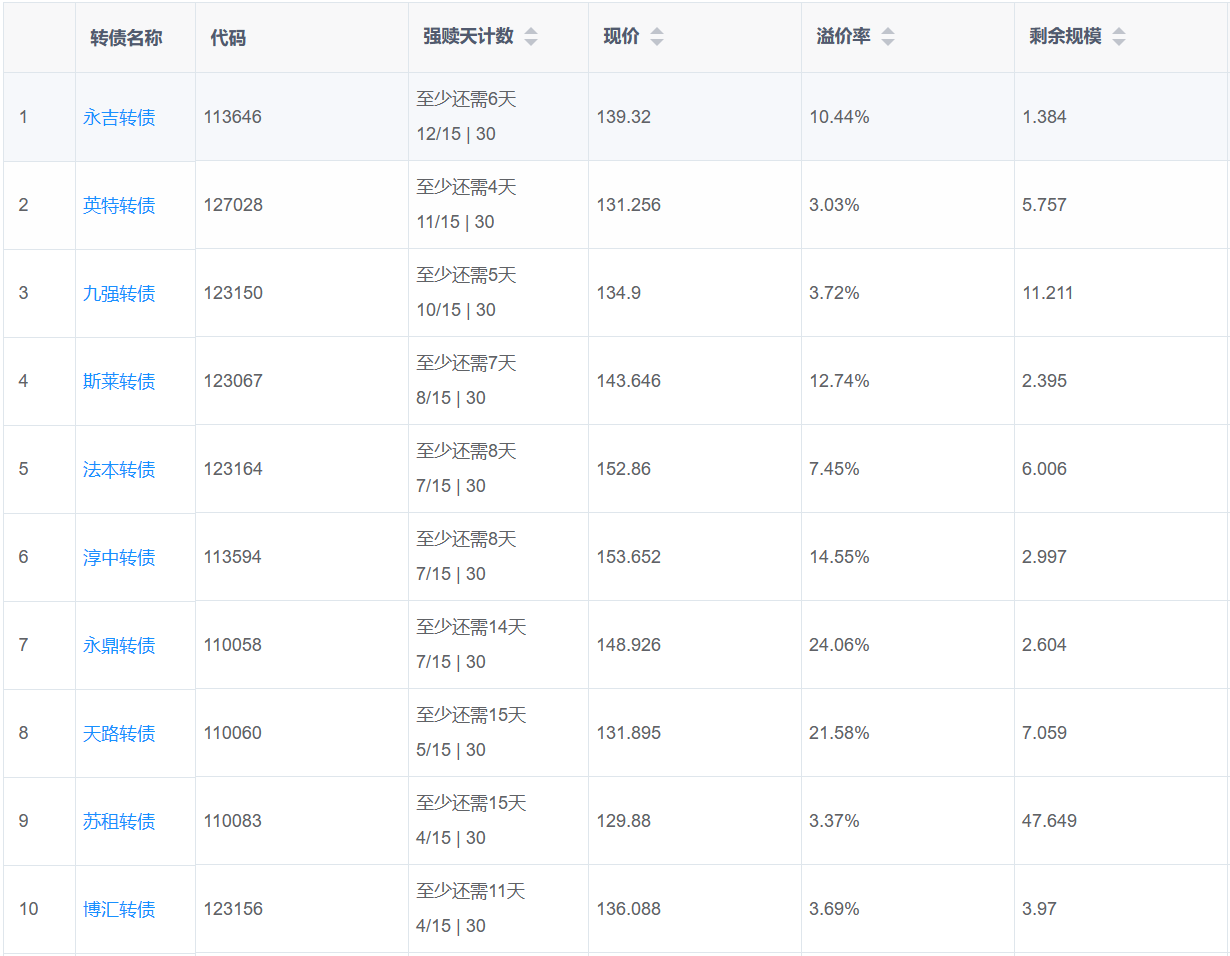Sort table by 剩余规模 sort icon
1230x956 pixels.
(x=1118, y=37)
